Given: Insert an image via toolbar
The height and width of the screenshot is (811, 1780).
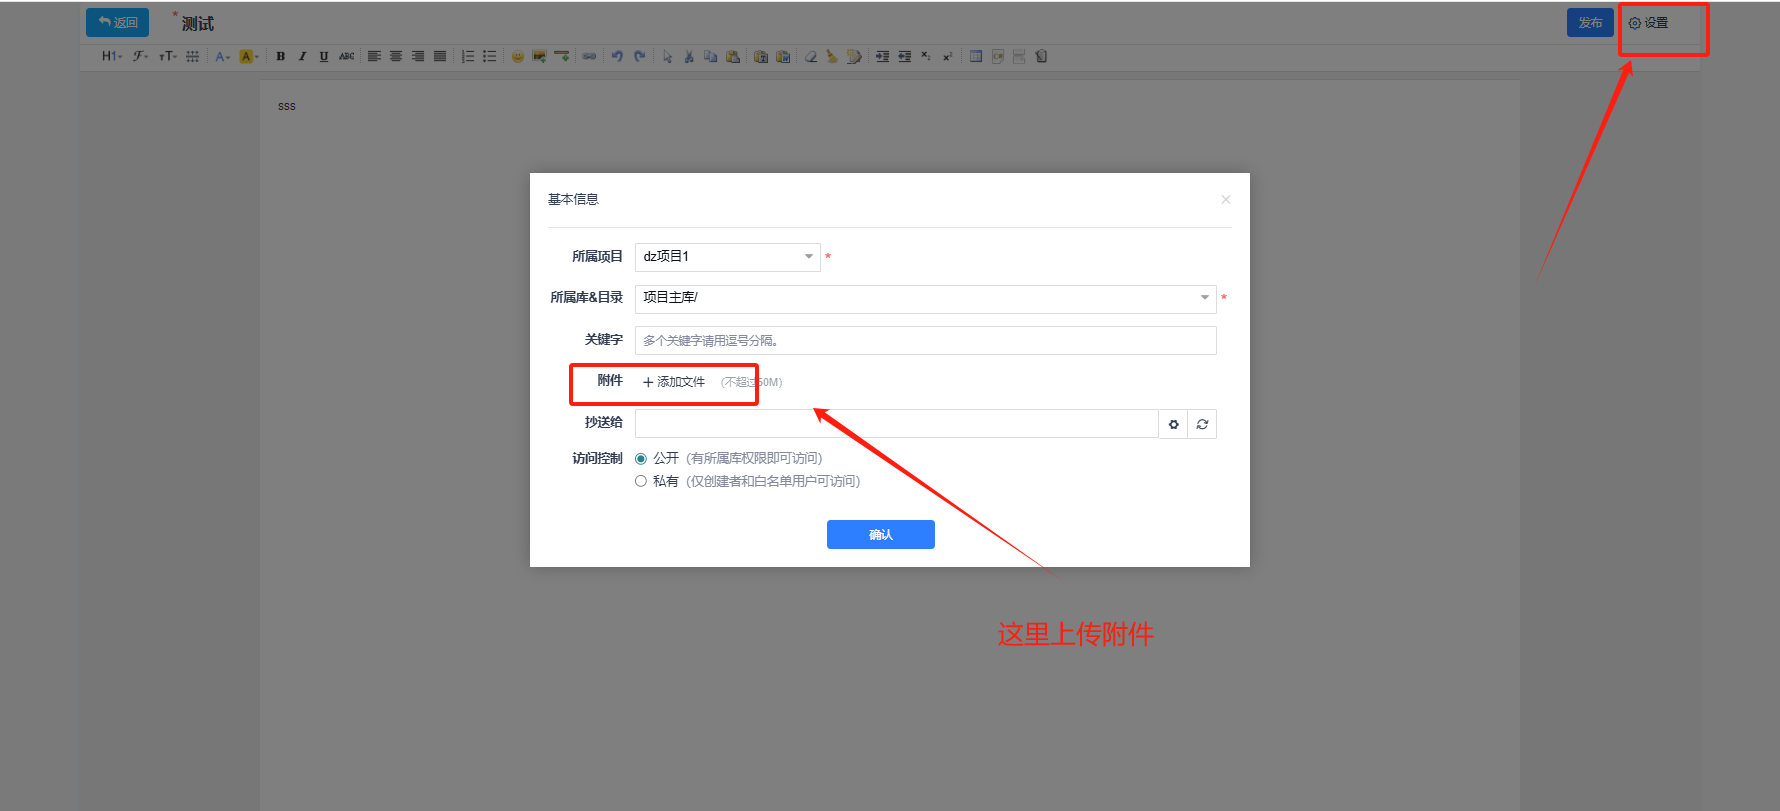Looking at the screenshot, I should tap(540, 57).
